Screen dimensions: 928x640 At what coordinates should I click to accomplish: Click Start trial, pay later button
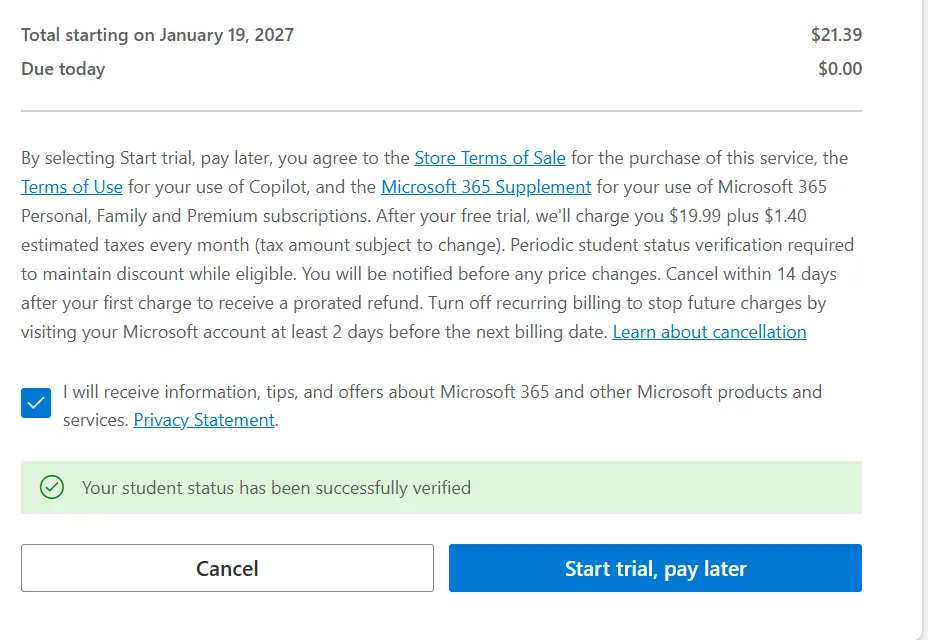(655, 568)
